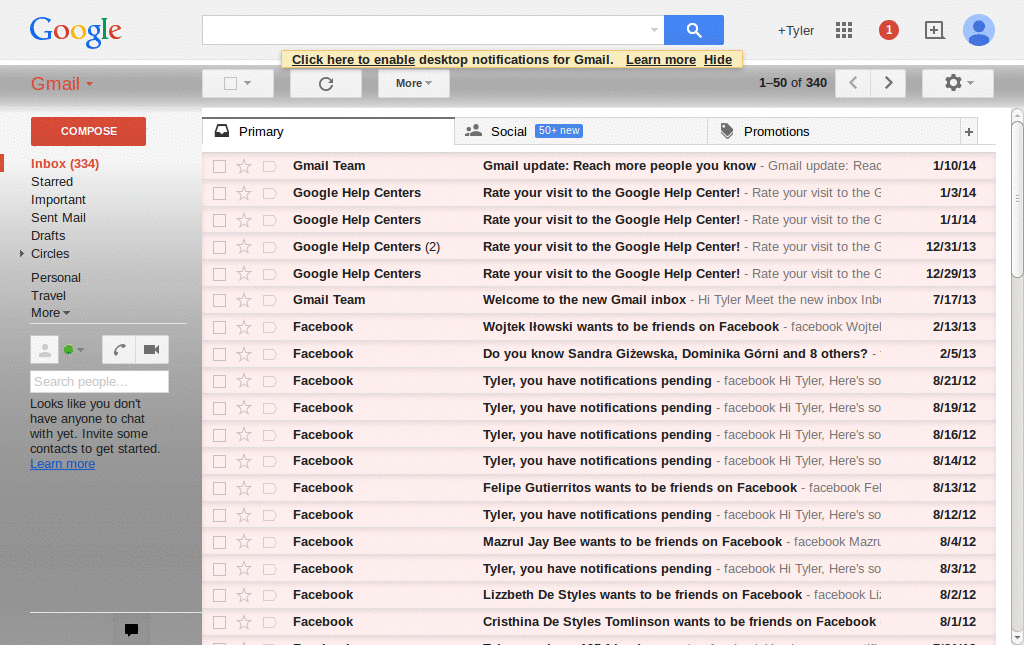Star the Wojtek Iłowski friend request email
The image size is (1024, 645).
[x=244, y=327]
